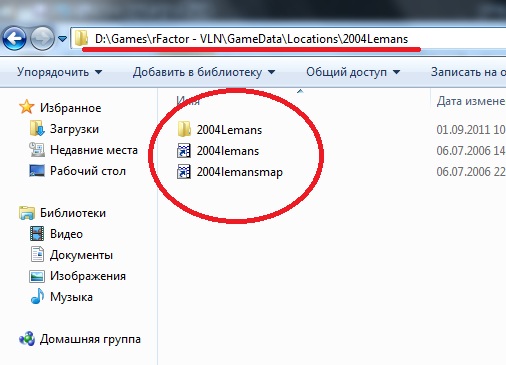Screen dimensions: 506x365
Task: Open Добавить в библиотеку dropdown
Action: pos(204,72)
